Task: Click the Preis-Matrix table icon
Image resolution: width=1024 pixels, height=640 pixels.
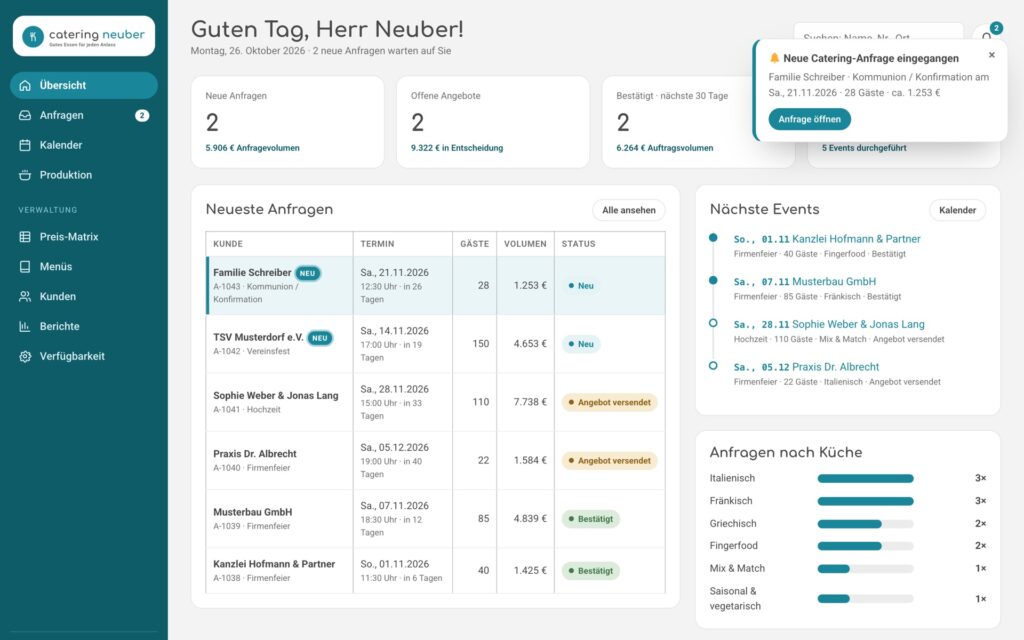Action: (x=25, y=237)
